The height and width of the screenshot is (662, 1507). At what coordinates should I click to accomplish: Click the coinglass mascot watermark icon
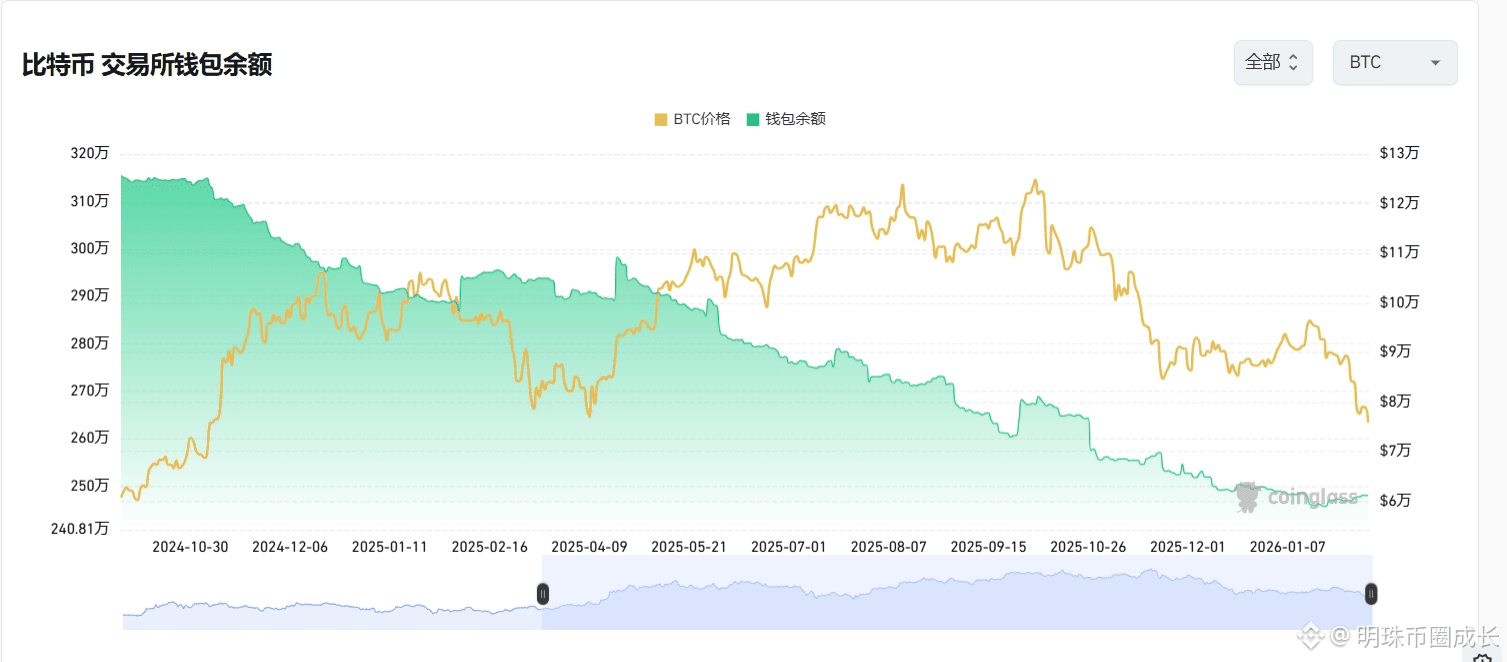pos(1247,497)
